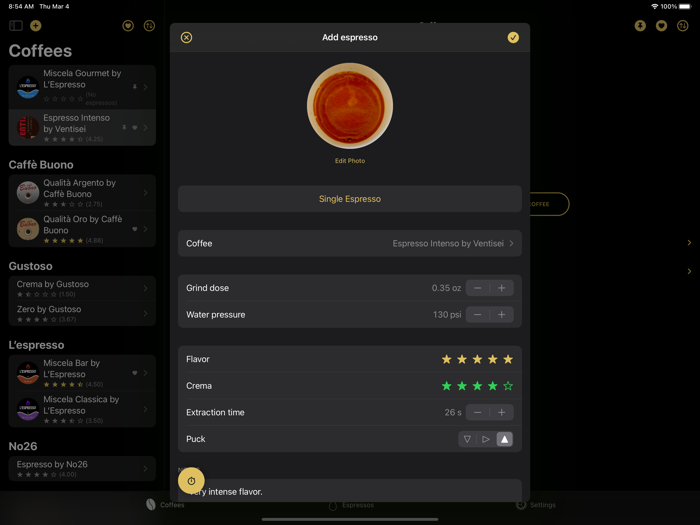Select Puck right-pointing triangle option

pos(486,439)
